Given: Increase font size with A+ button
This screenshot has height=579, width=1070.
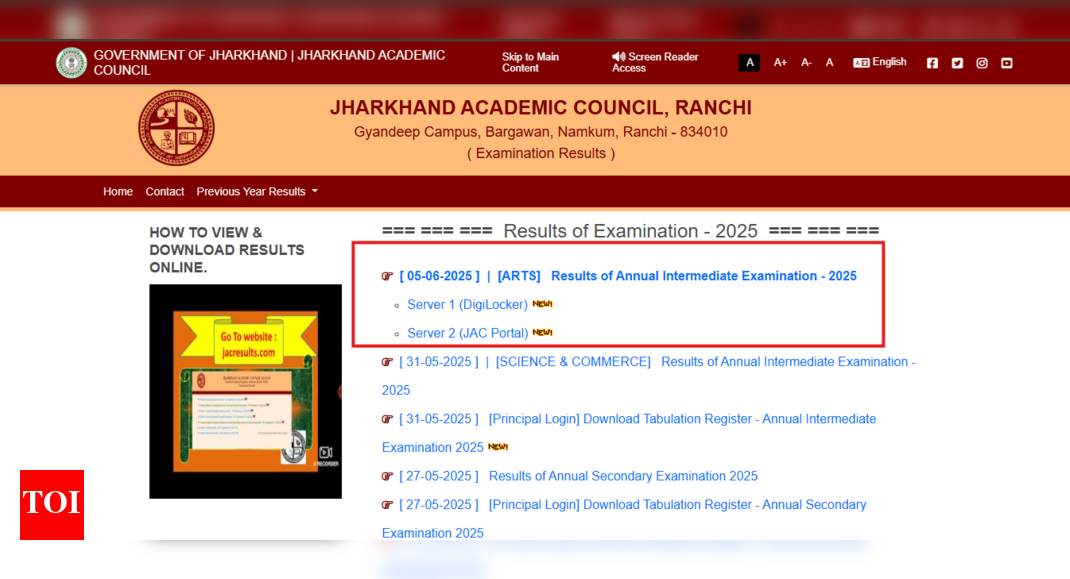Looking at the screenshot, I should pyautogui.click(x=780, y=63).
